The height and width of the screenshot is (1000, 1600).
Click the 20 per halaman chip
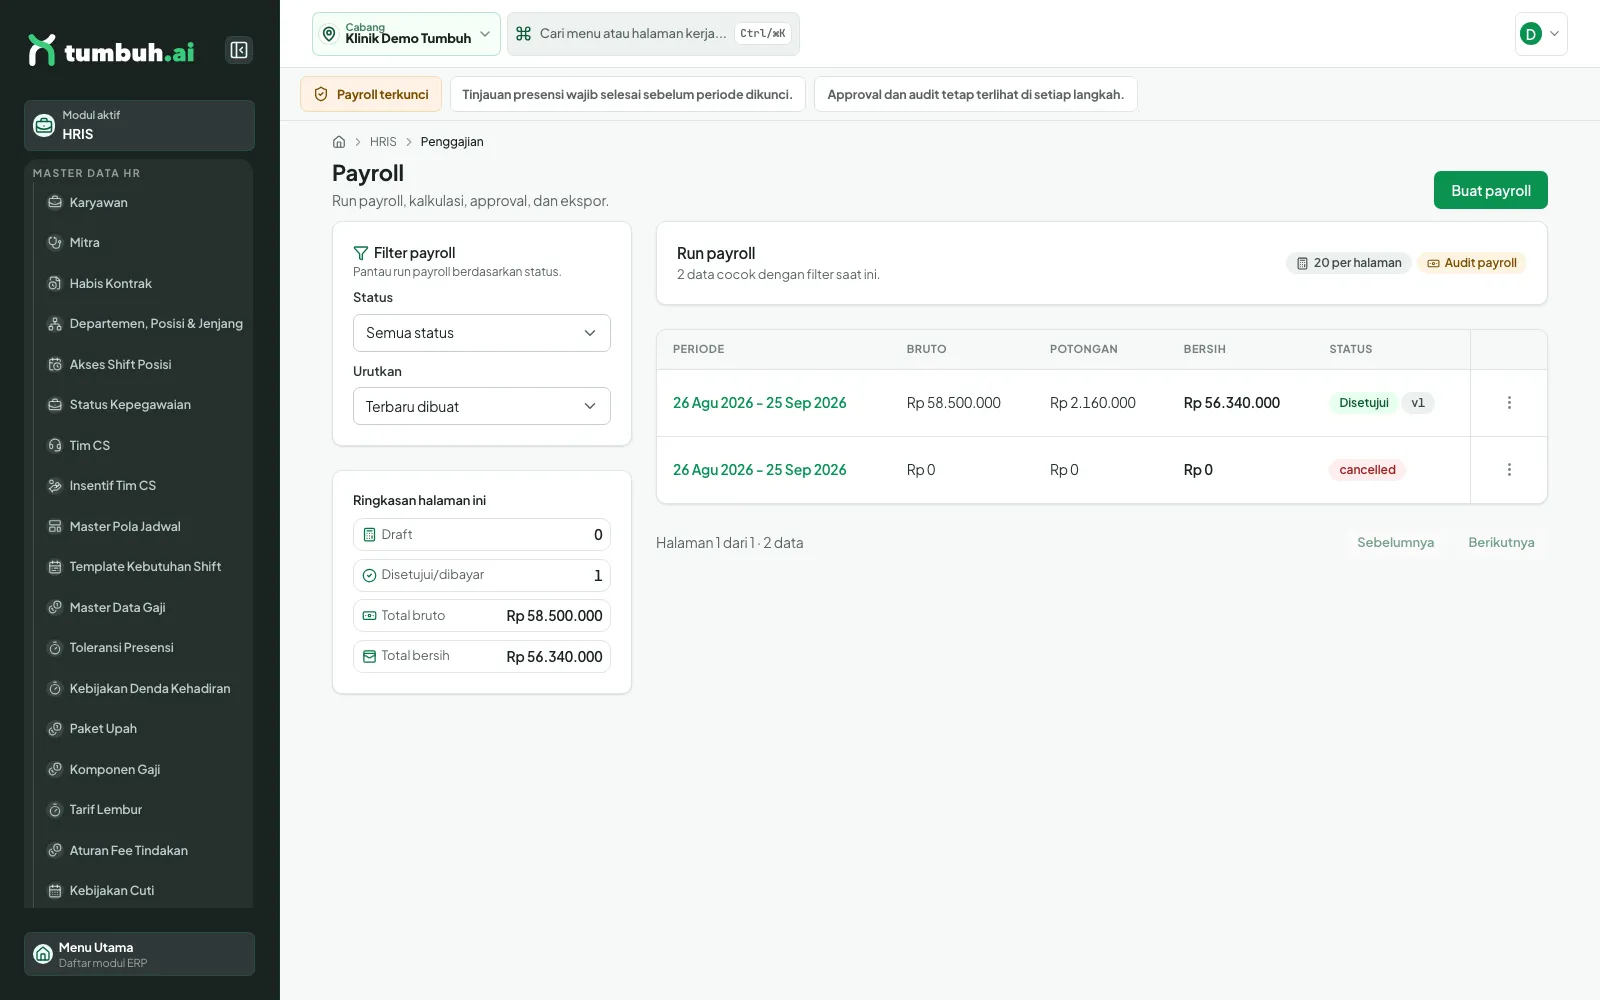[1349, 263]
